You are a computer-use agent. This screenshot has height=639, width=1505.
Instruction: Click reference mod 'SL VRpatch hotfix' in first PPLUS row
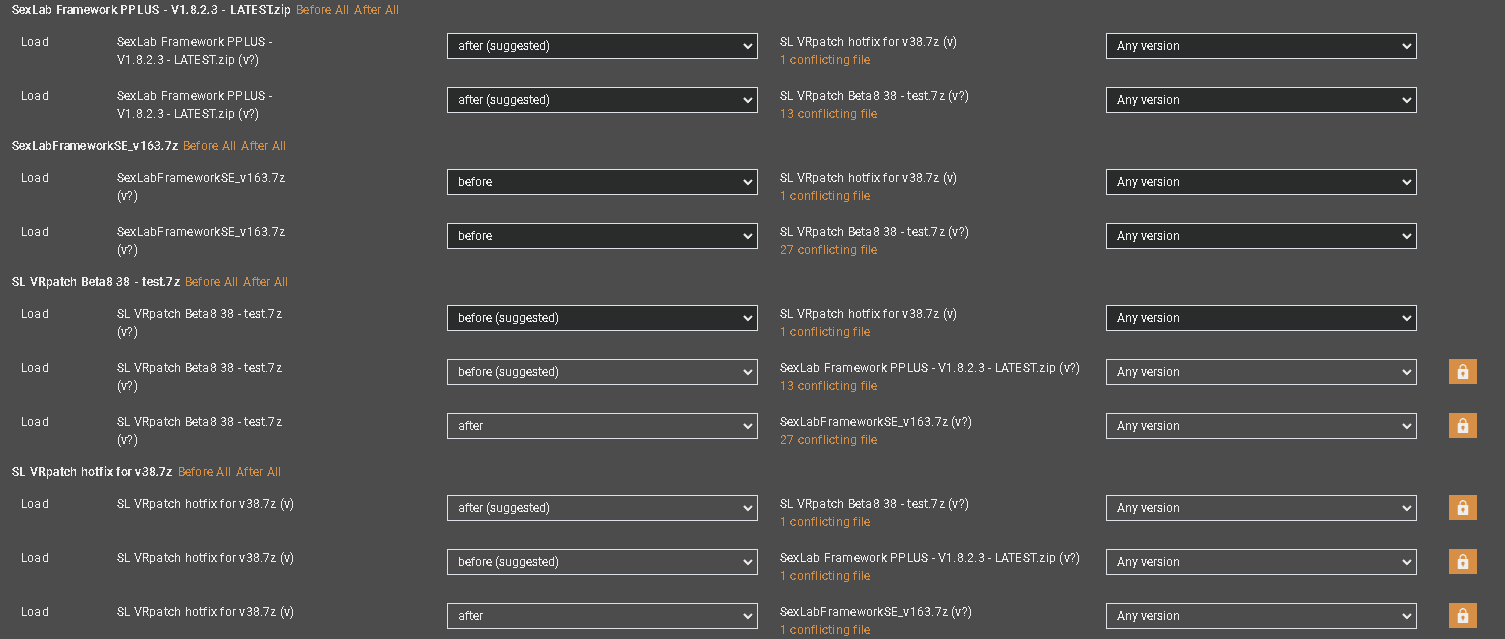click(868, 42)
